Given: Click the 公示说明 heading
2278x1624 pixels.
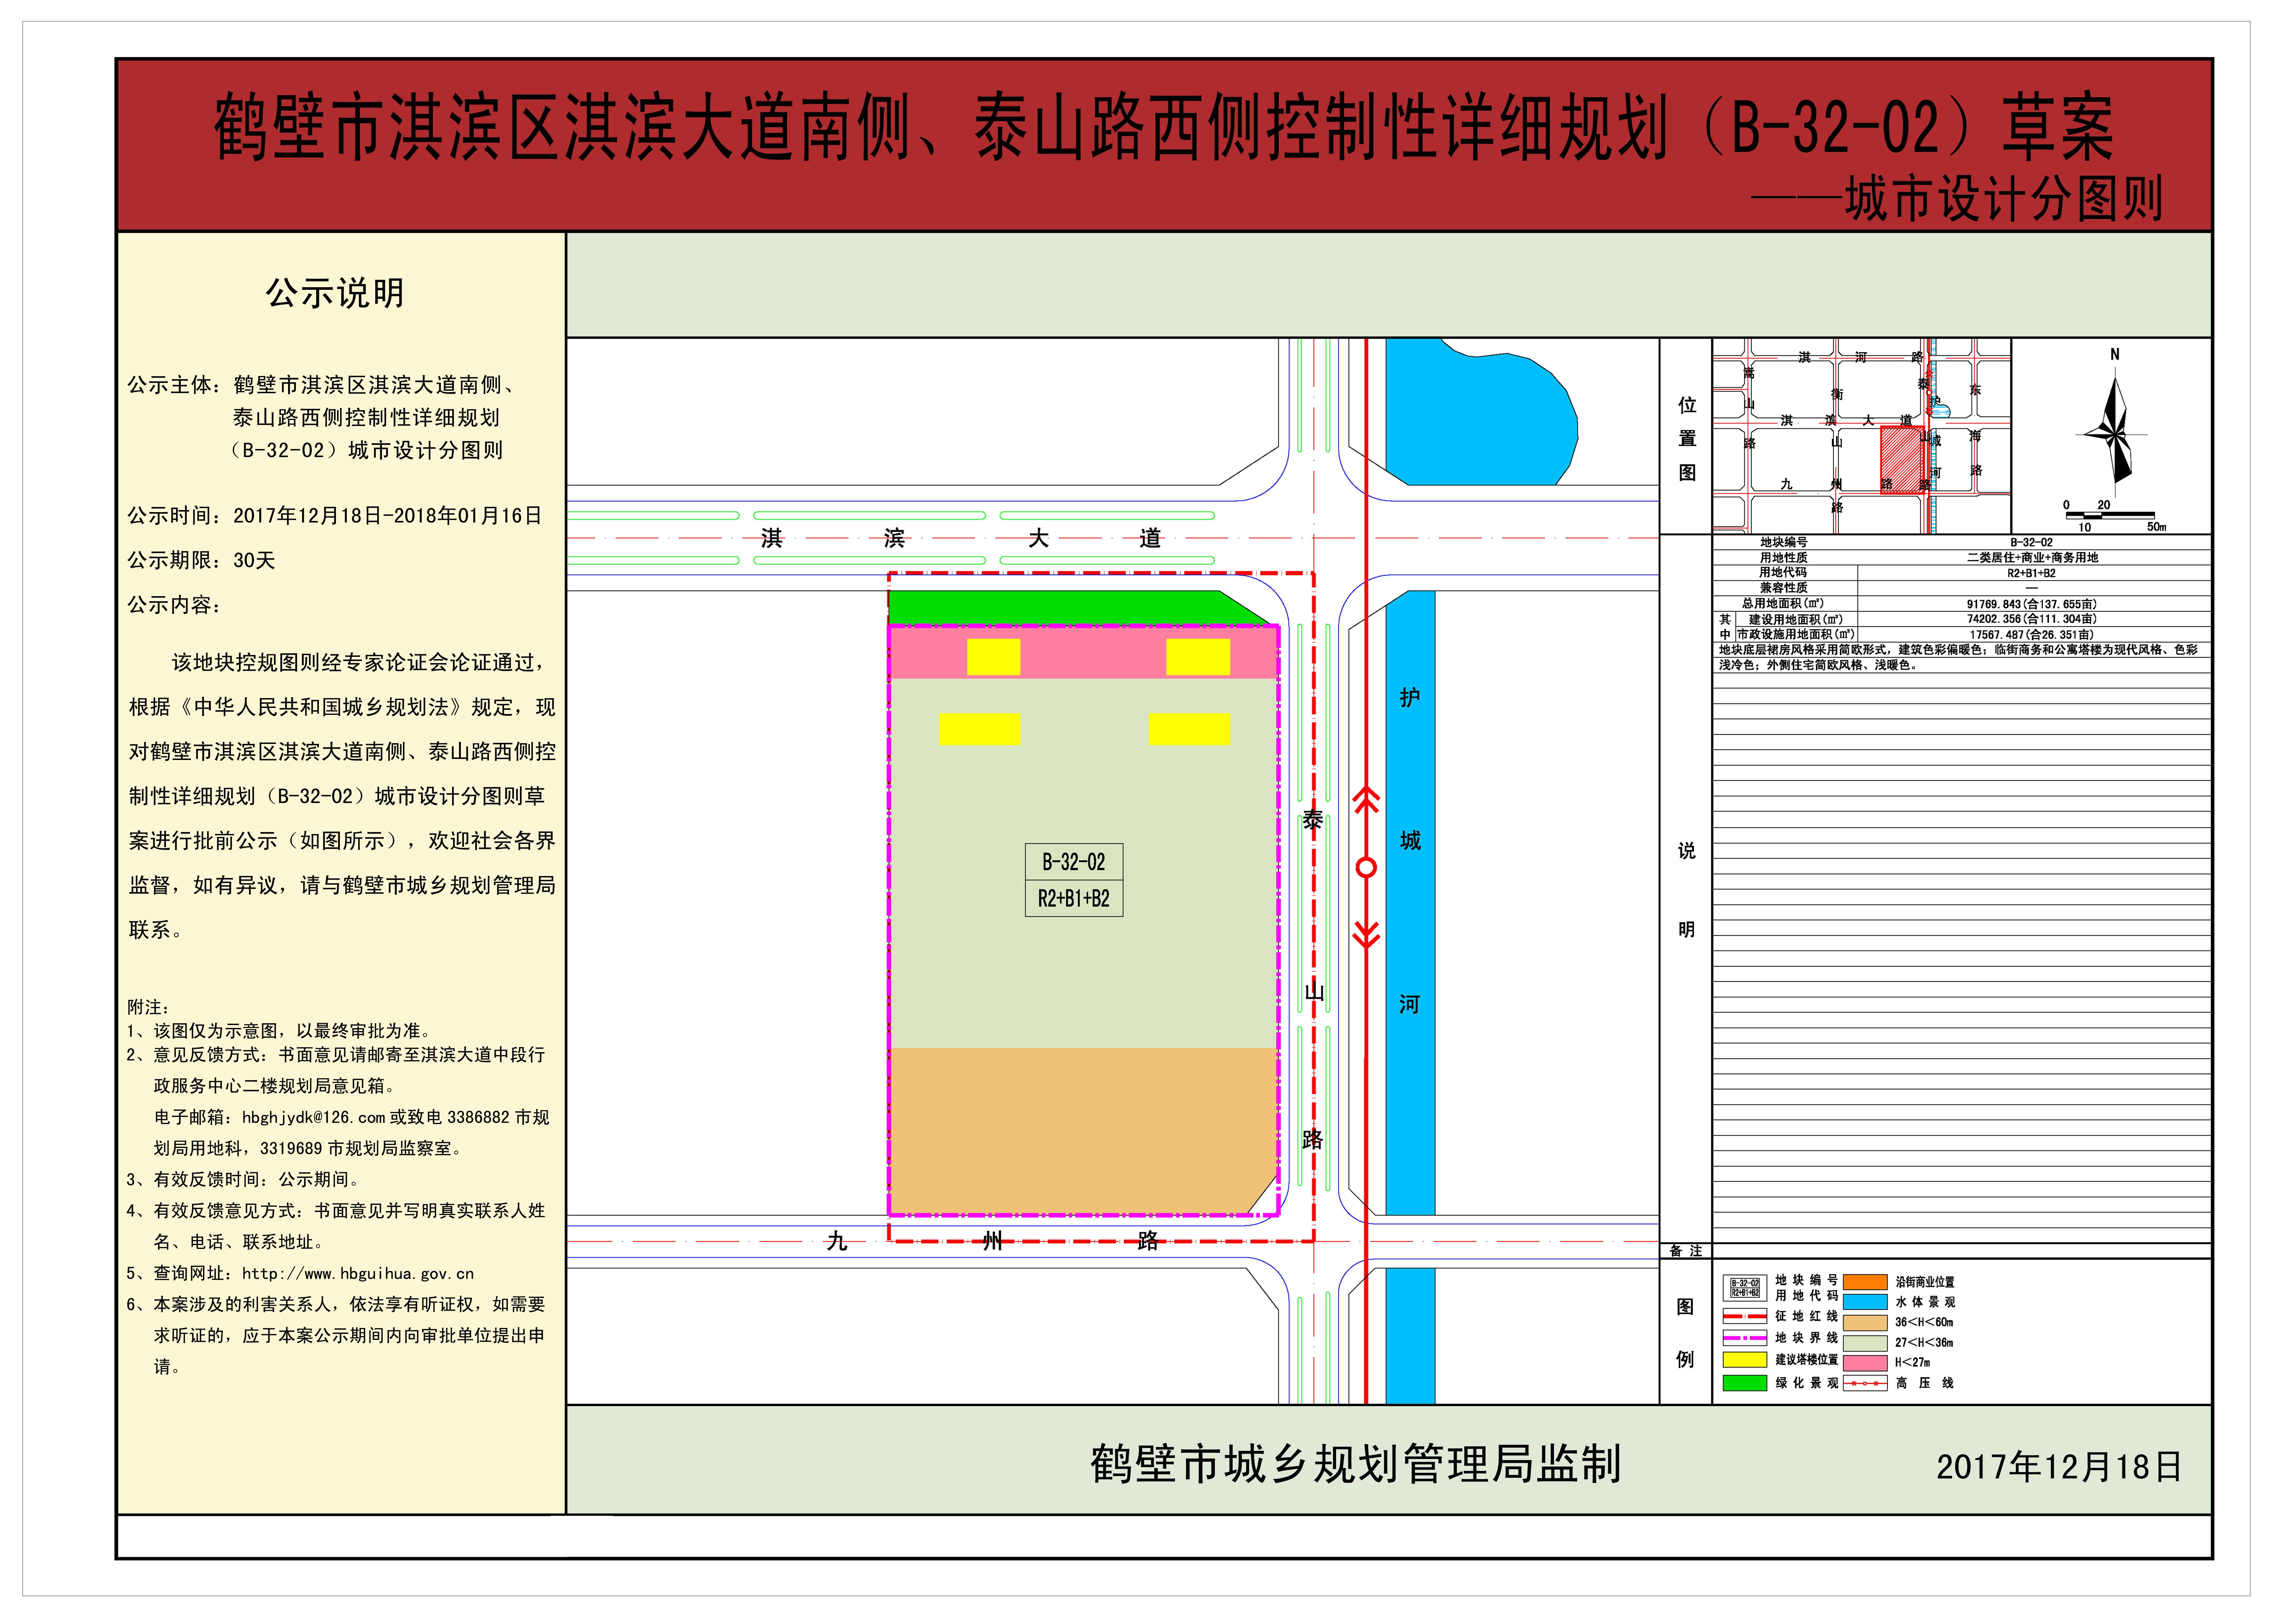Looking at the screenshot, I should 335,293.
